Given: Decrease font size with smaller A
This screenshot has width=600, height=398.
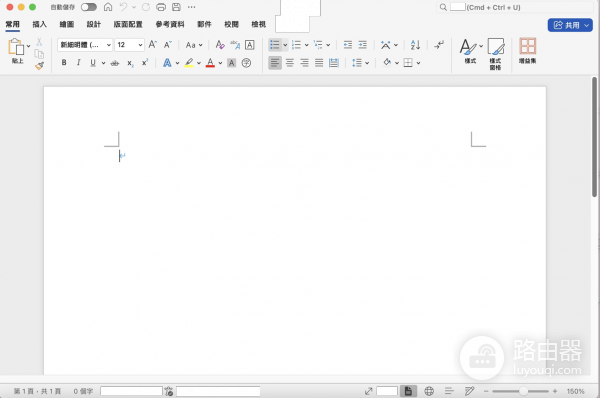Looking at the screenshot, I should point(168,45).
